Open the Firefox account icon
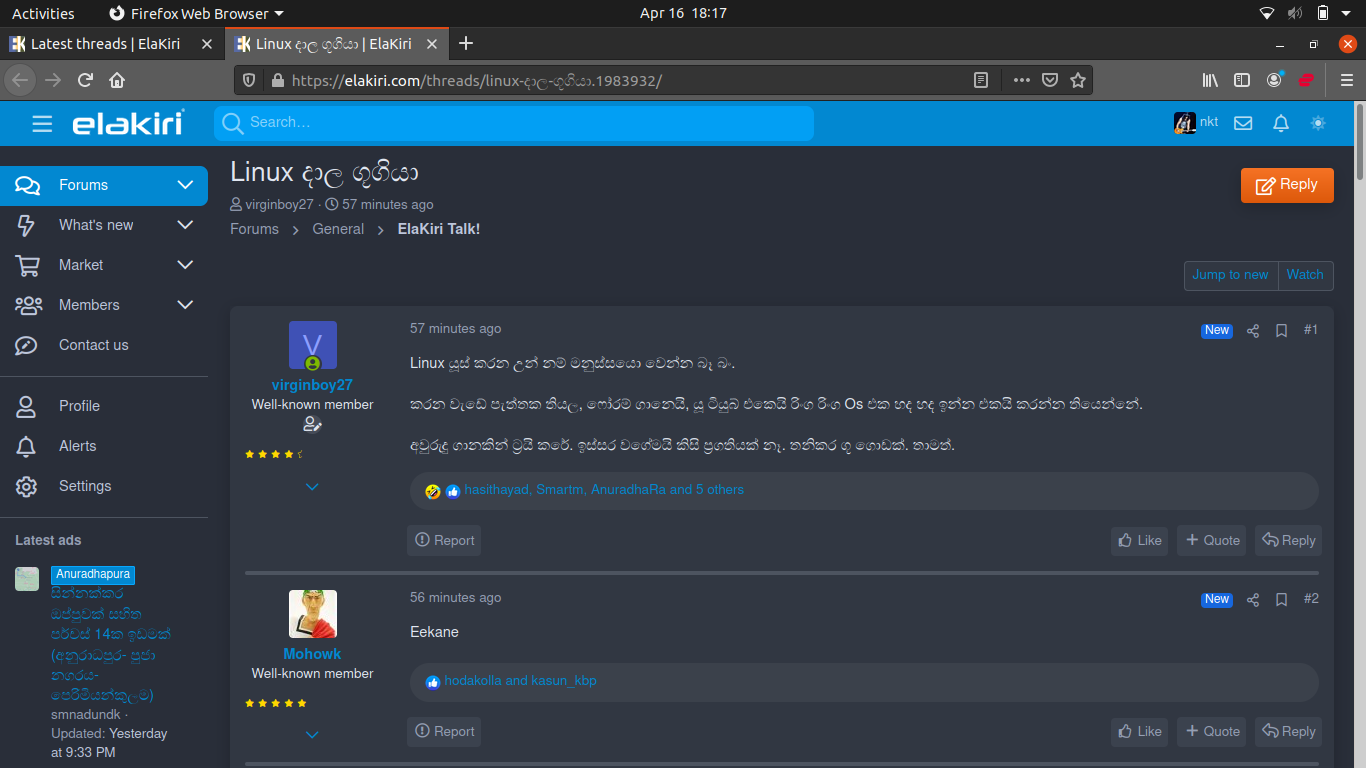 (1274, 80)
